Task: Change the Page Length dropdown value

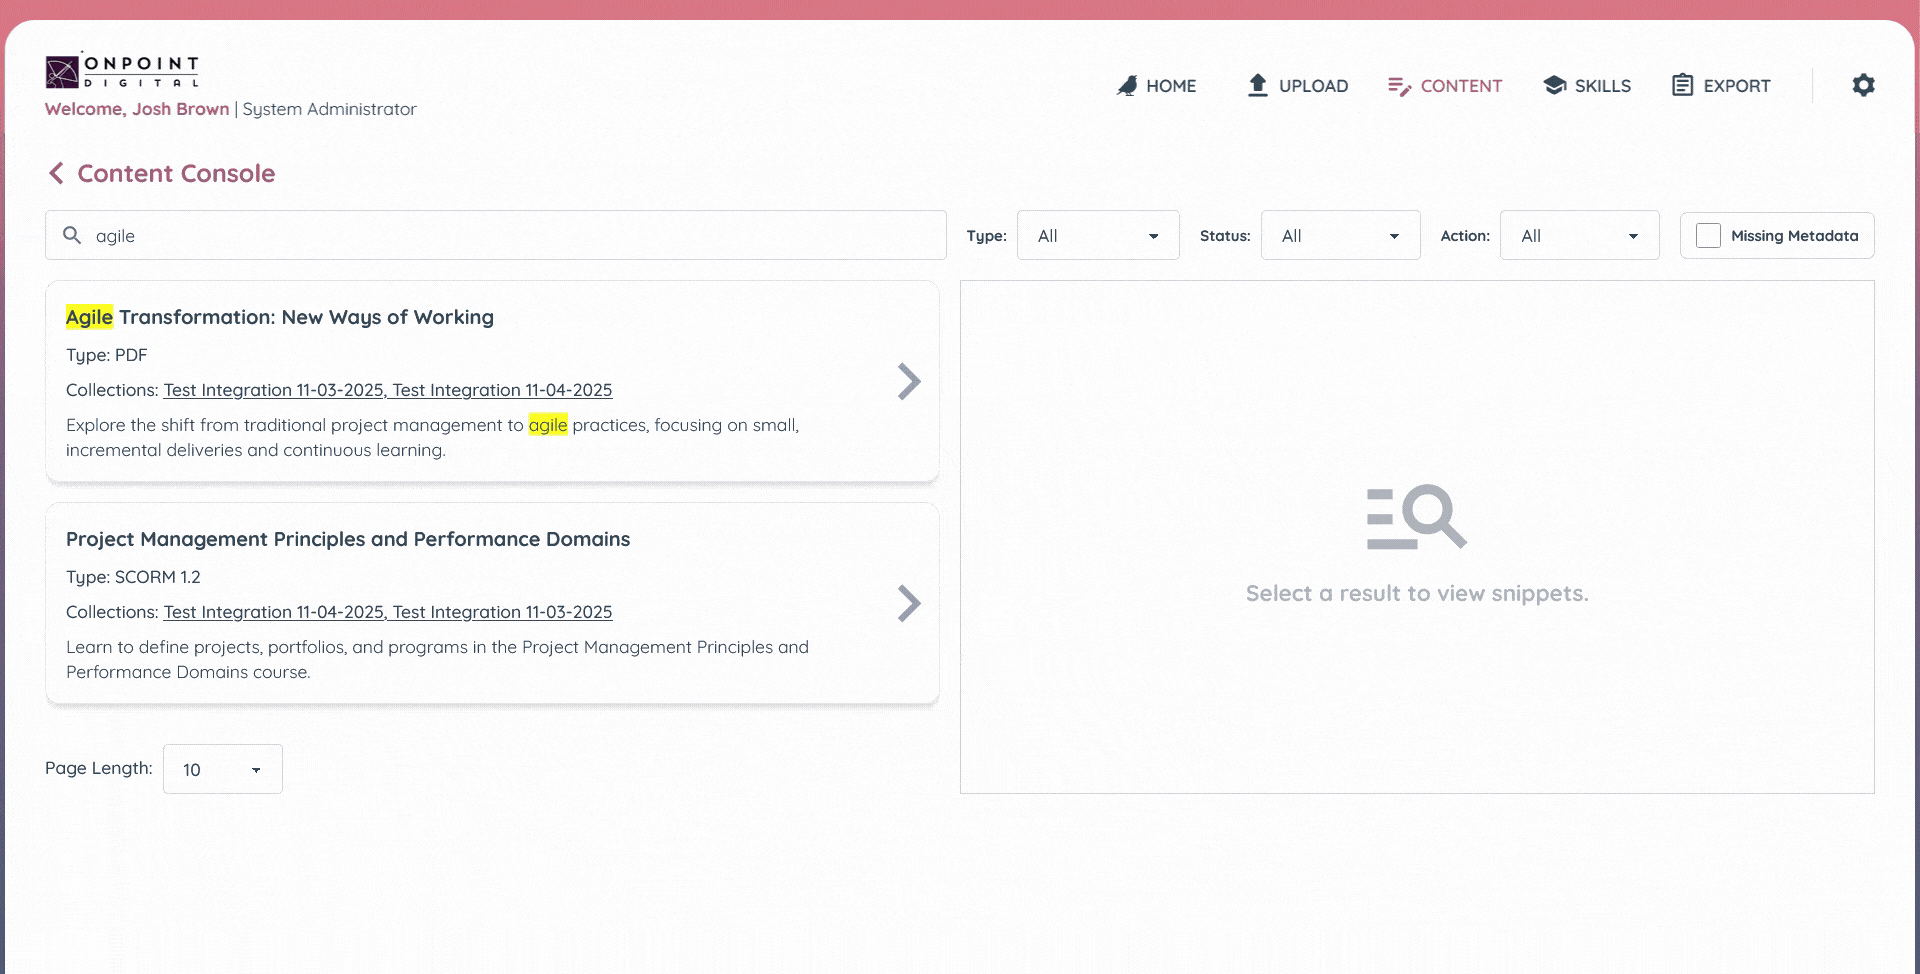Action: coord(221,769)
